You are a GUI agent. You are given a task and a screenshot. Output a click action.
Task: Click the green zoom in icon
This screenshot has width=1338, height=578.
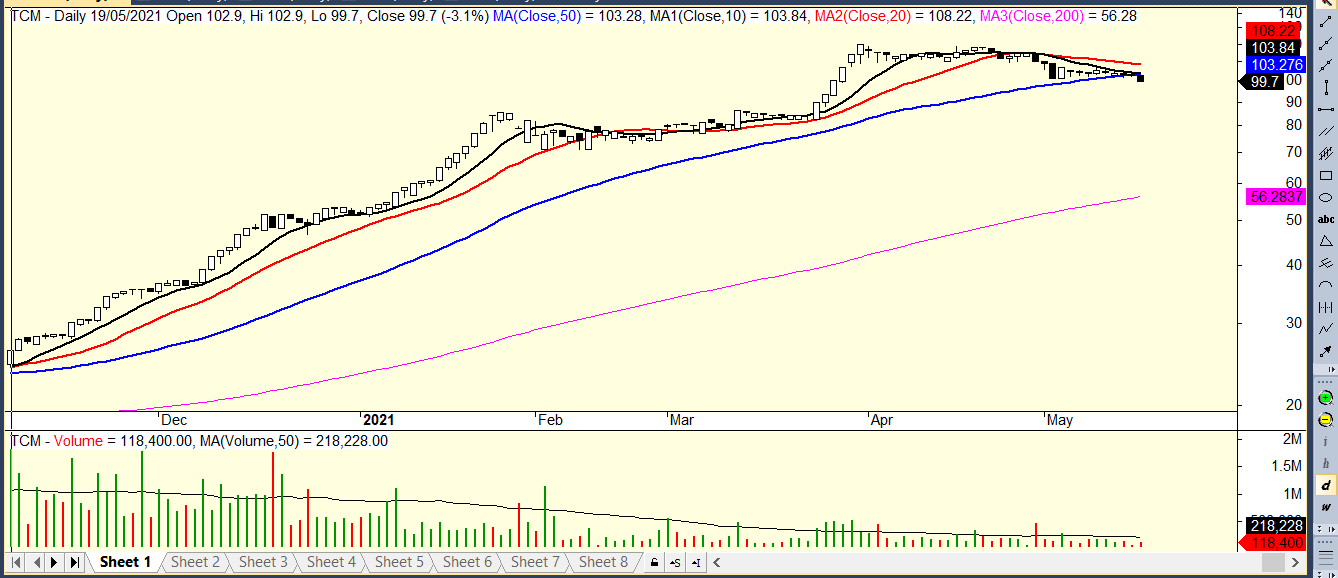(x=1326, y=398)
